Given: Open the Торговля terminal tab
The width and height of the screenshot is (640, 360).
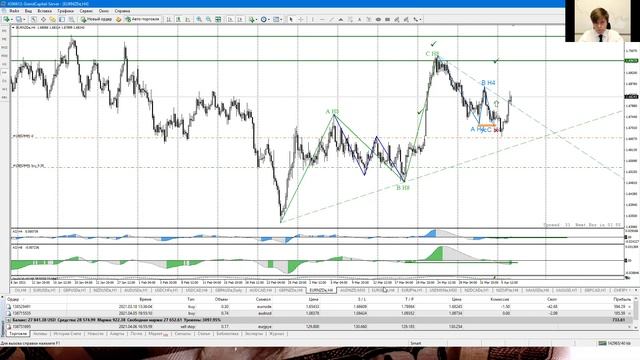Looking at the screenshot, I should [x=18, y=334].
